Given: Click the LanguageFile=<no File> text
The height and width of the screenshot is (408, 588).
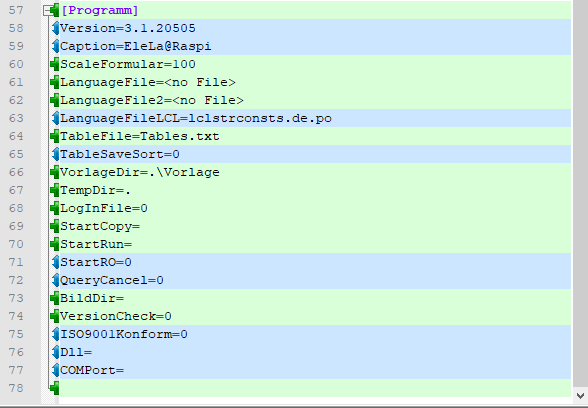Looking at the screenshot, I should (x=148, y=82).
